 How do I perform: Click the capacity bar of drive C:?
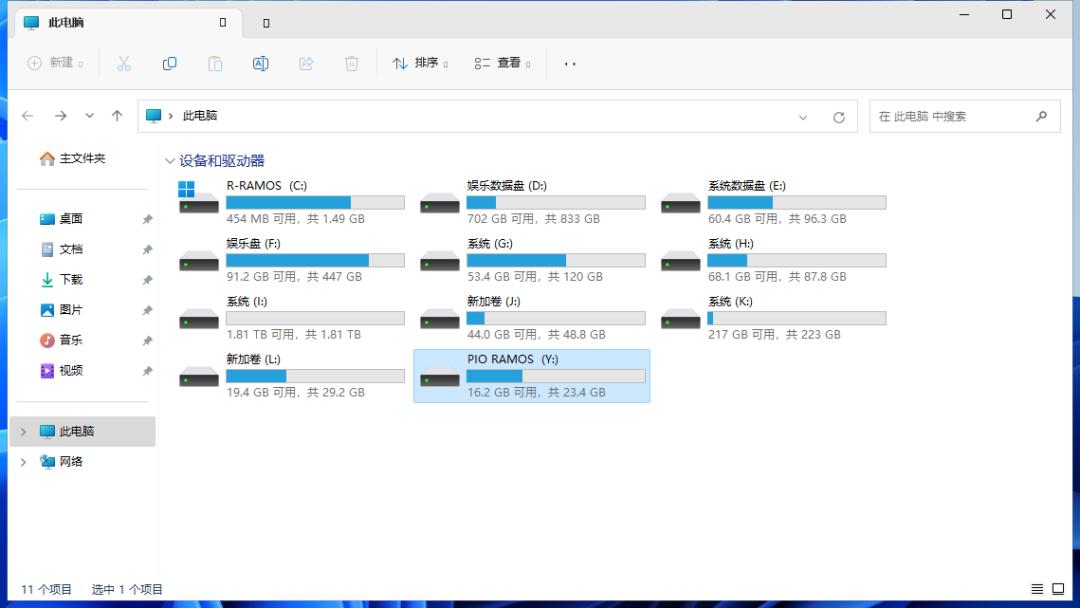click(x=315, y=201)
